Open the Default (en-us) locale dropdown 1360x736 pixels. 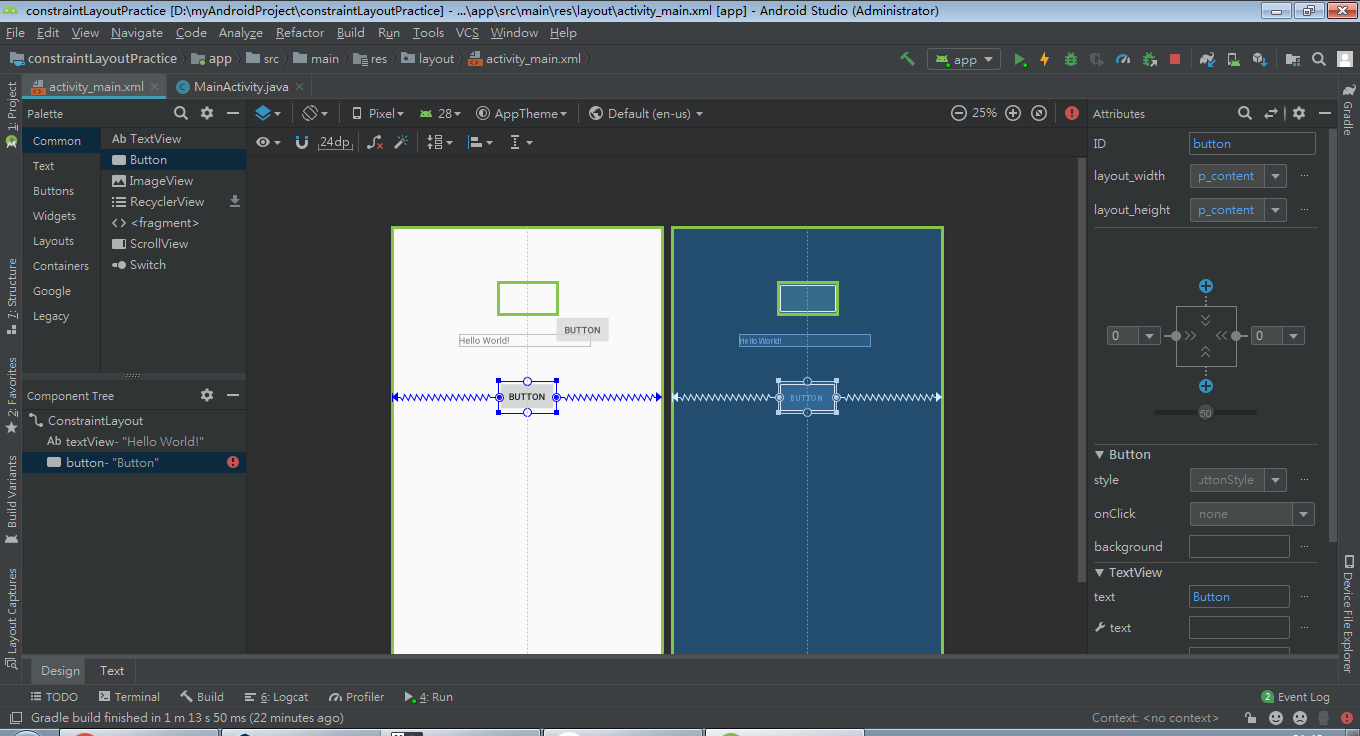click(645, 113)
